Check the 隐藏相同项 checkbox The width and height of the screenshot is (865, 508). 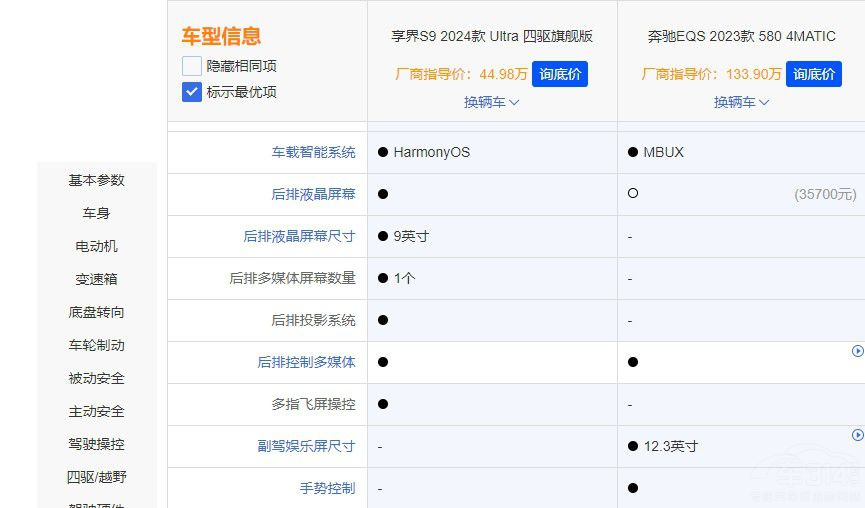[x=192, y=66]
